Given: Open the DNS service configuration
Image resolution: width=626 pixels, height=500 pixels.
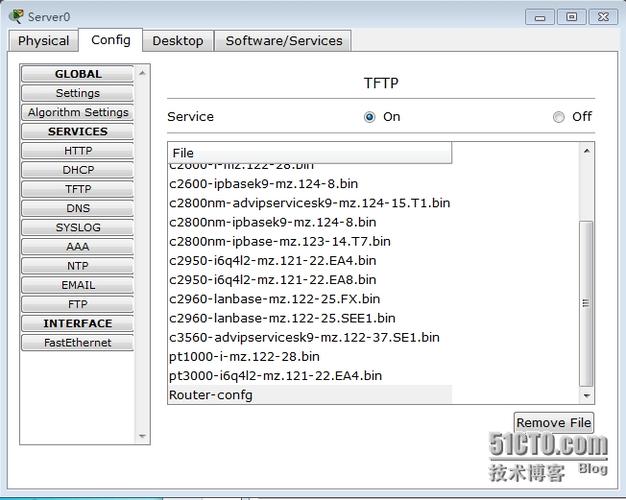Looking at the screenshot, I should pos(77,208).
